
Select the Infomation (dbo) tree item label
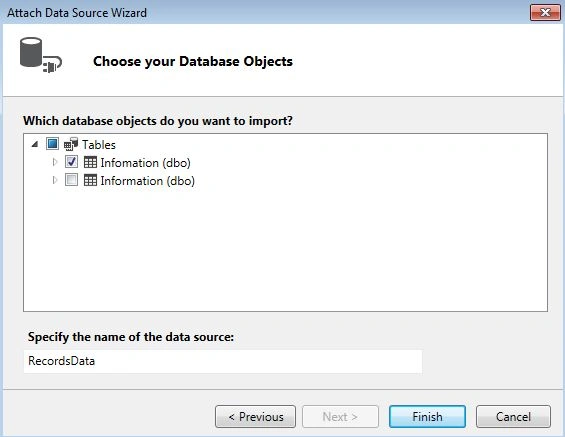click(145, 163)
